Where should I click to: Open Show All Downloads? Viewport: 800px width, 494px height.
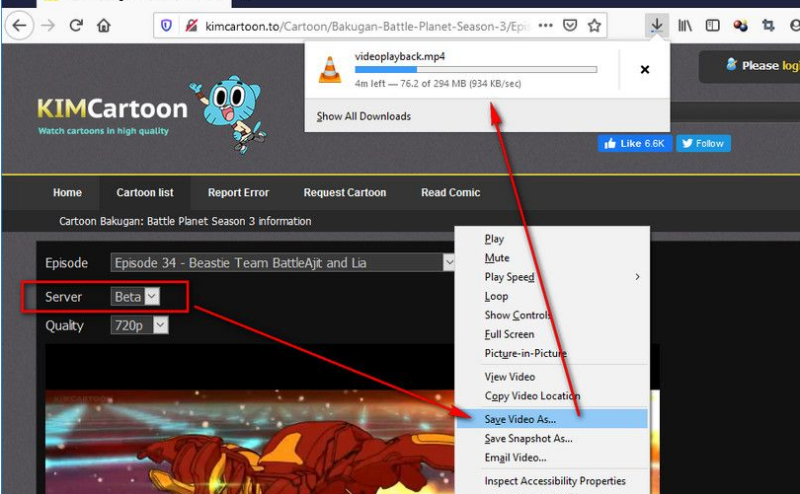pyautogui.click(x=363, y=116)
